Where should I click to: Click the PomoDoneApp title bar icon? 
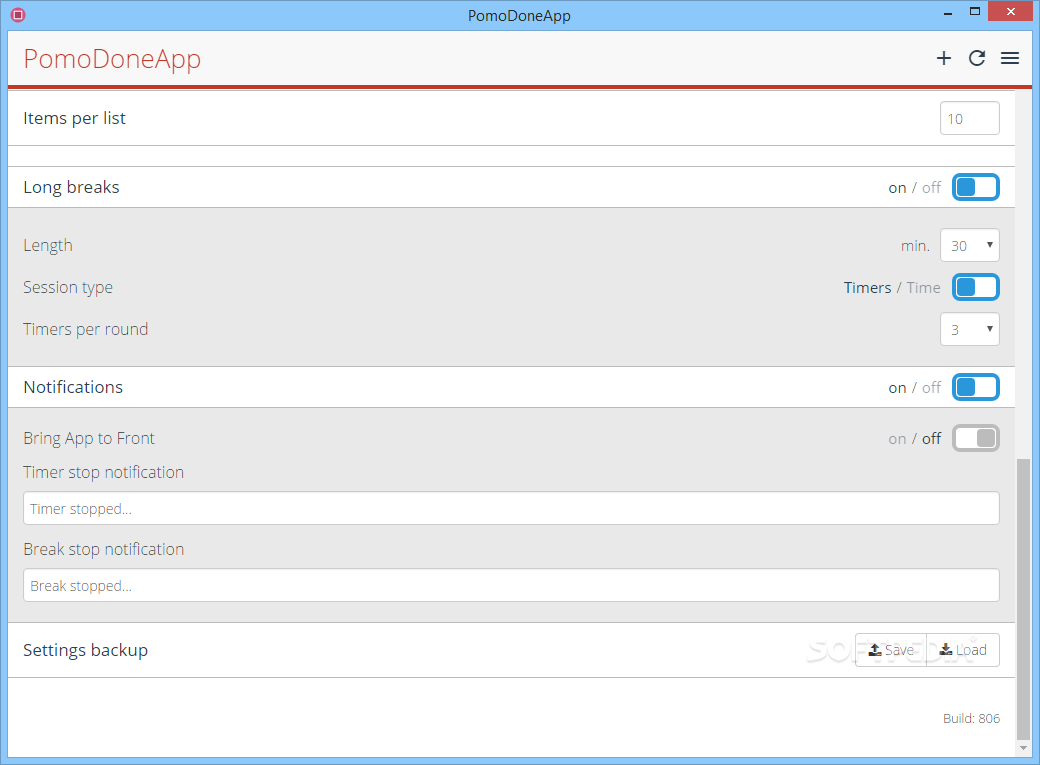pos(18,15)
